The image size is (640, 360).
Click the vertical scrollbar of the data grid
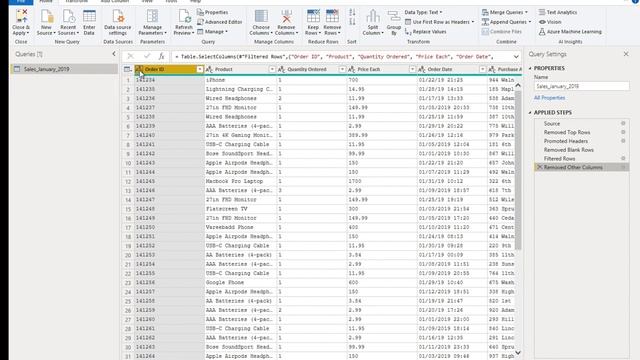pyautogui.click(x=518, y=169)
